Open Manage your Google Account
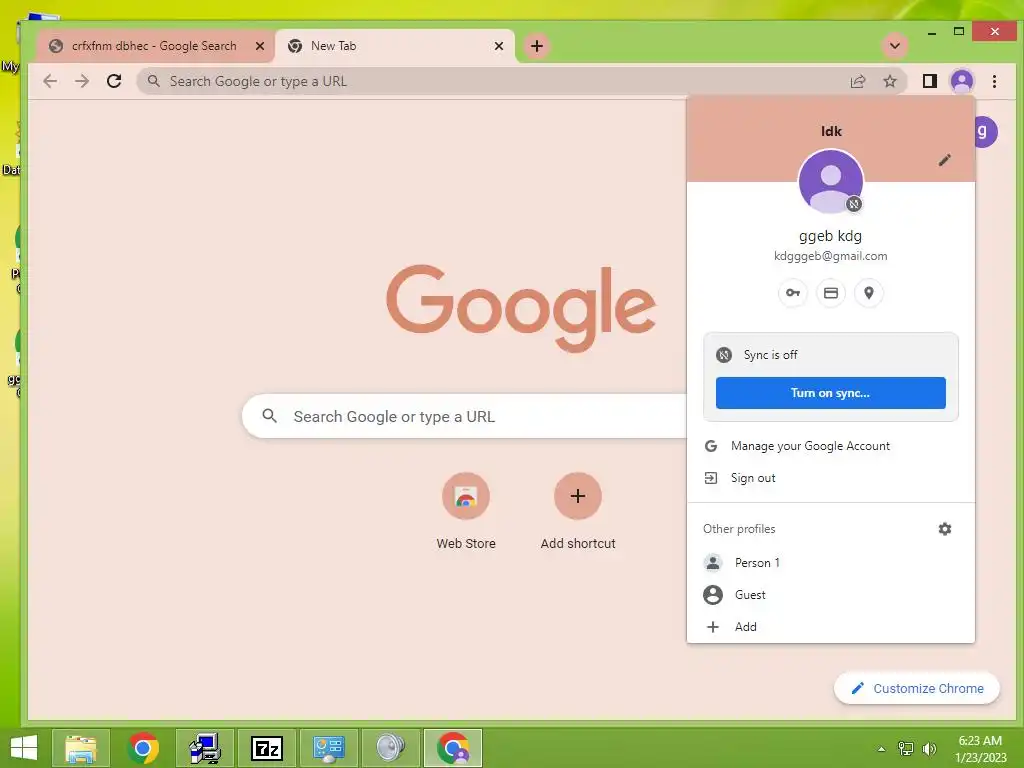 [831, 446]
